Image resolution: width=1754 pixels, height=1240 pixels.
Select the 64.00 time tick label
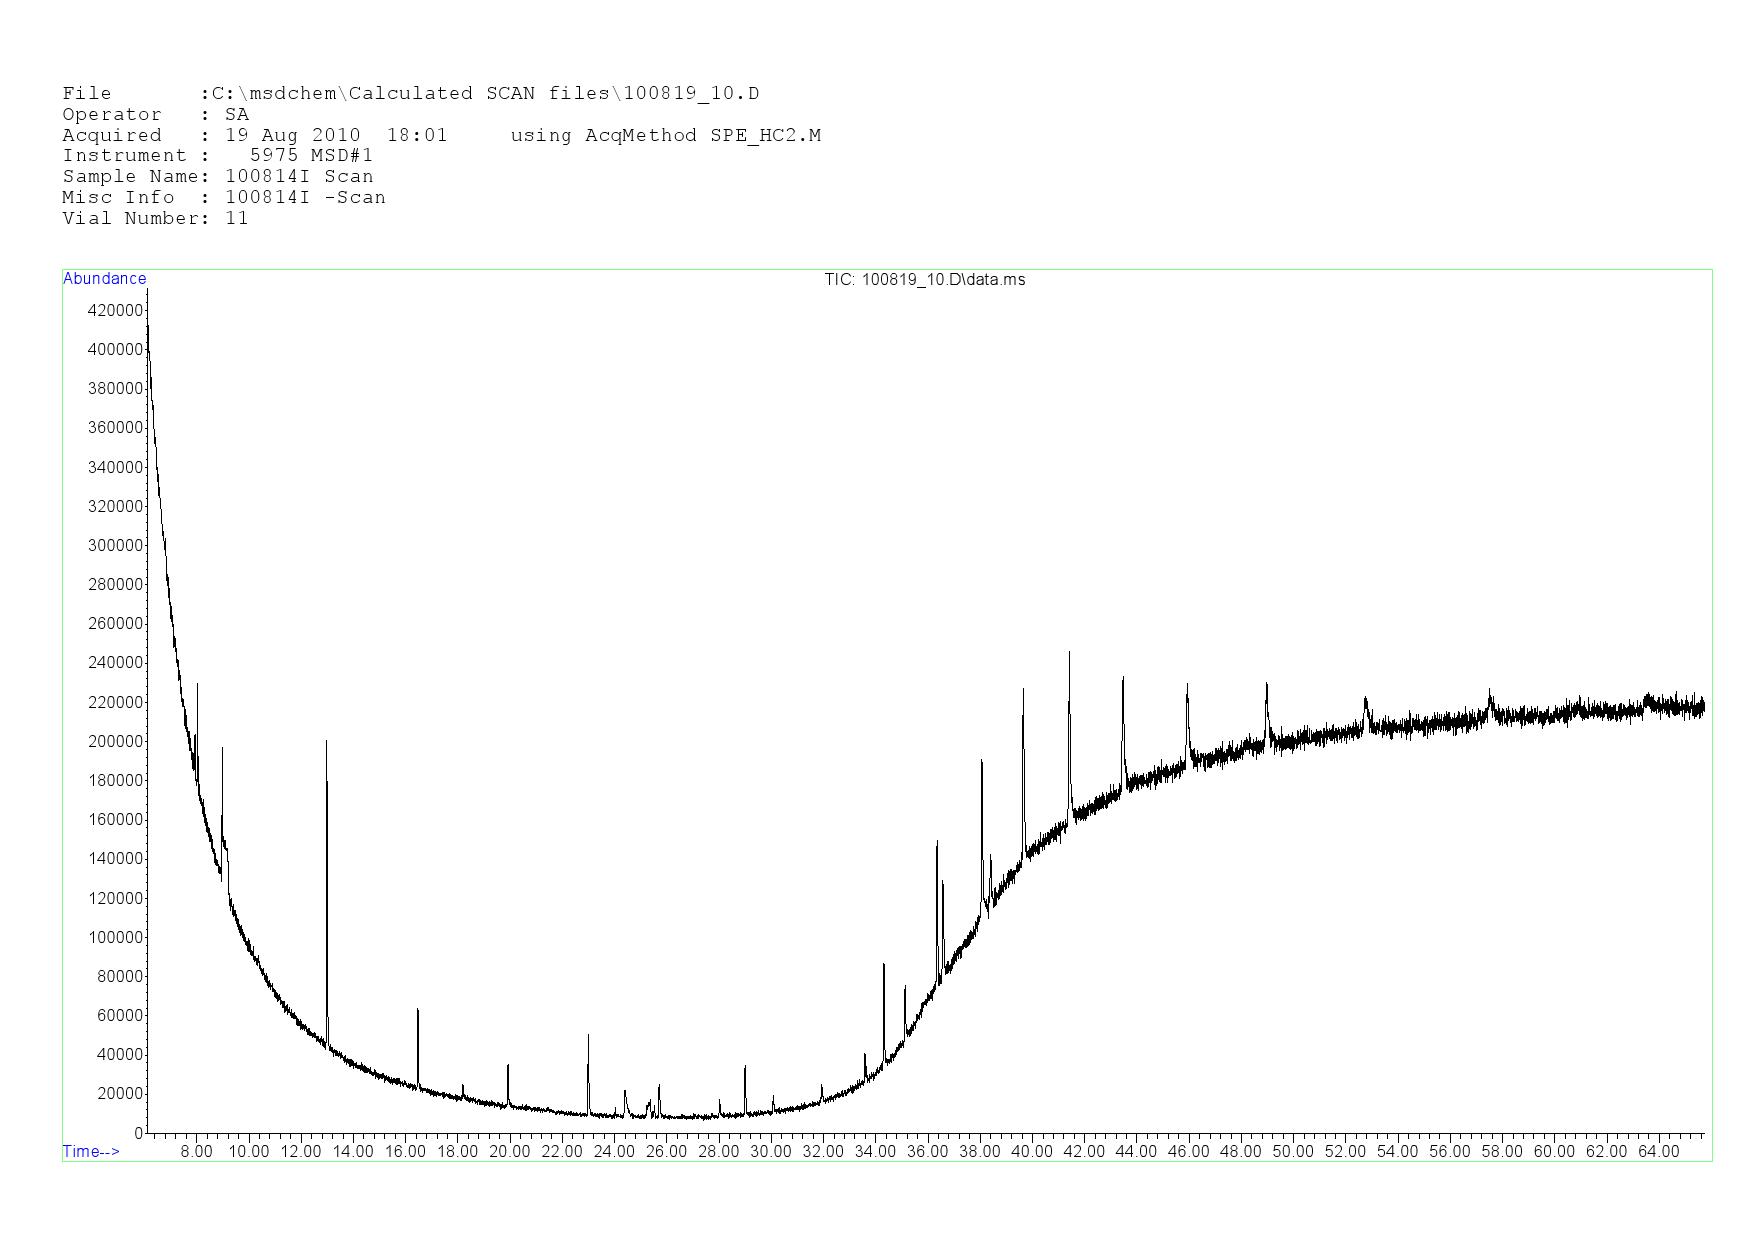click(x=1658, y=1151)
